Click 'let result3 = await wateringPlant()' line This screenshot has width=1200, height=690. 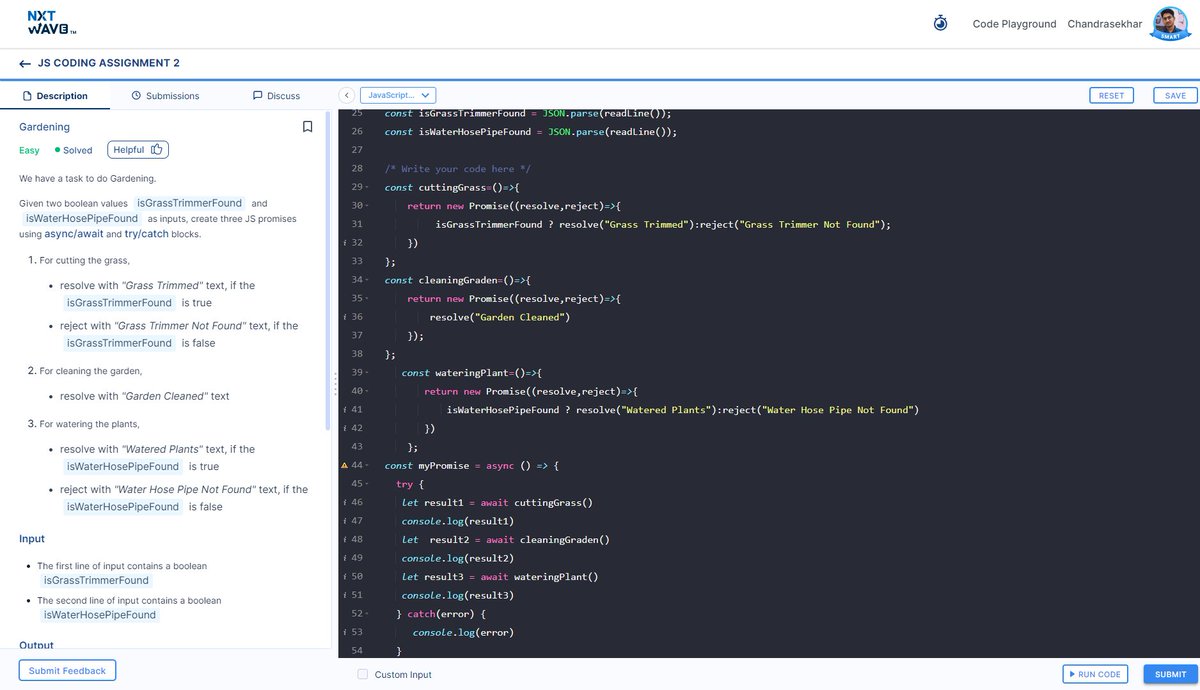(499, 577)
